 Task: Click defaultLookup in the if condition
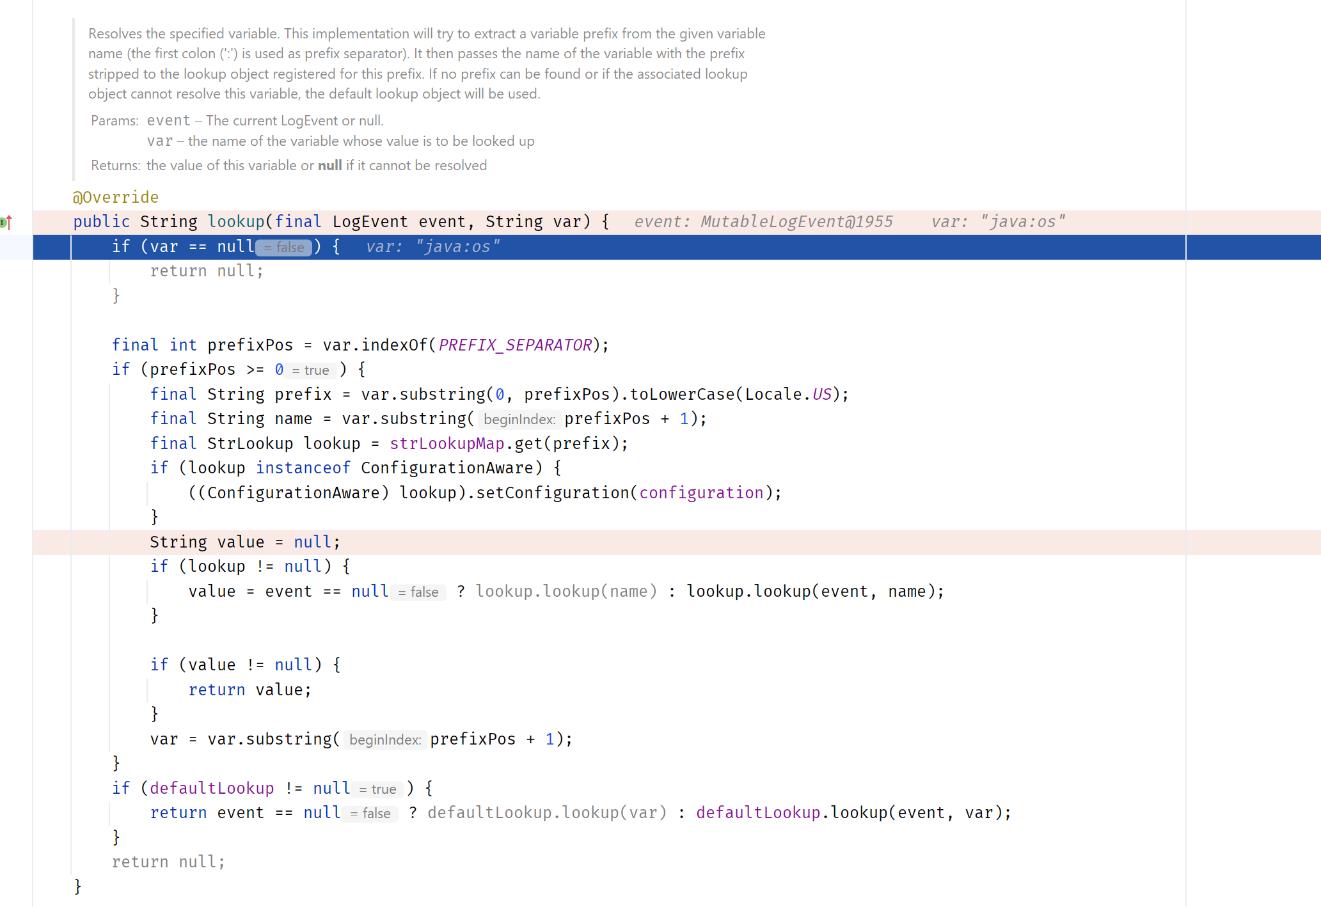212,788
